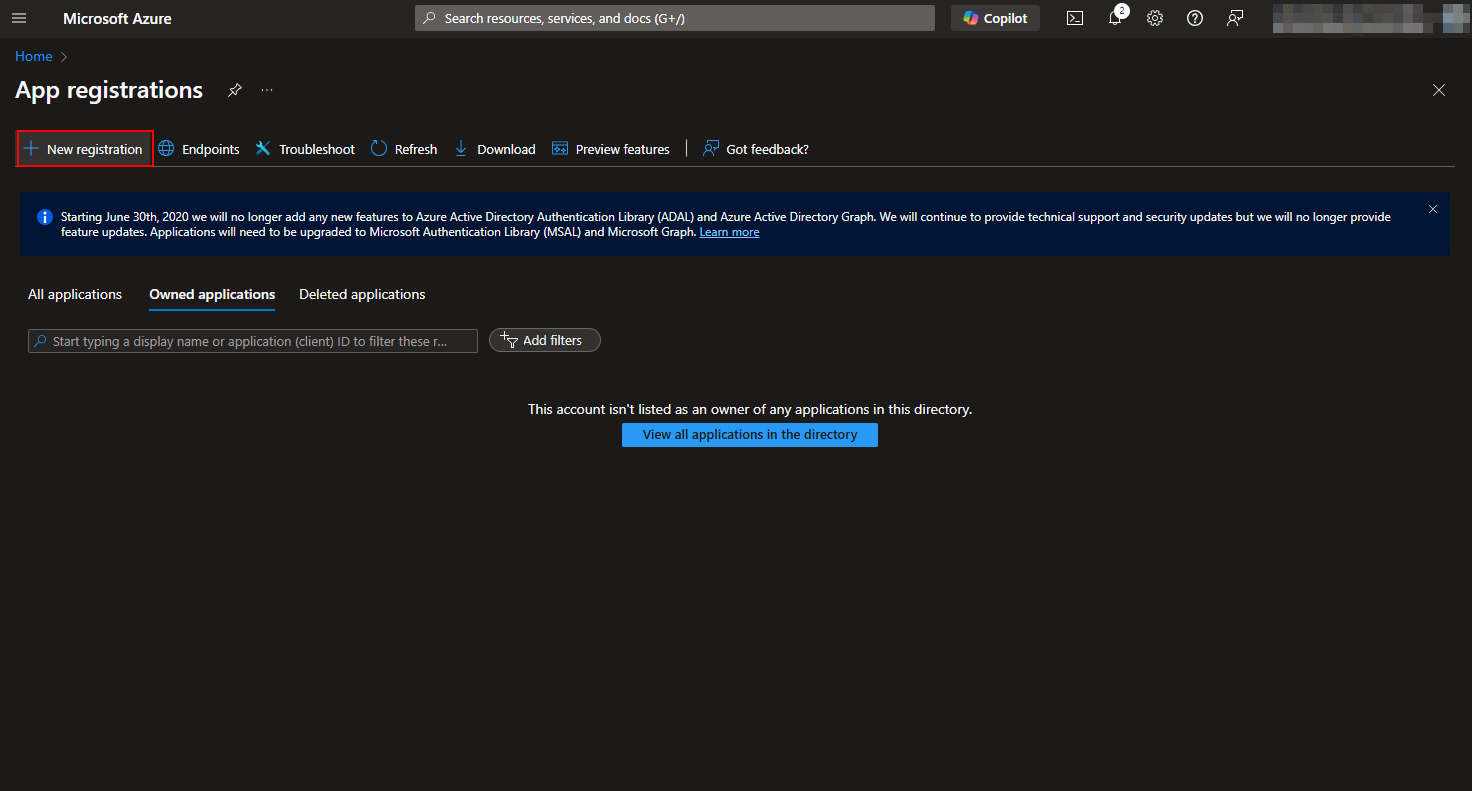
Task: Open the Help question mark icon
Action: pos(1195,18)
